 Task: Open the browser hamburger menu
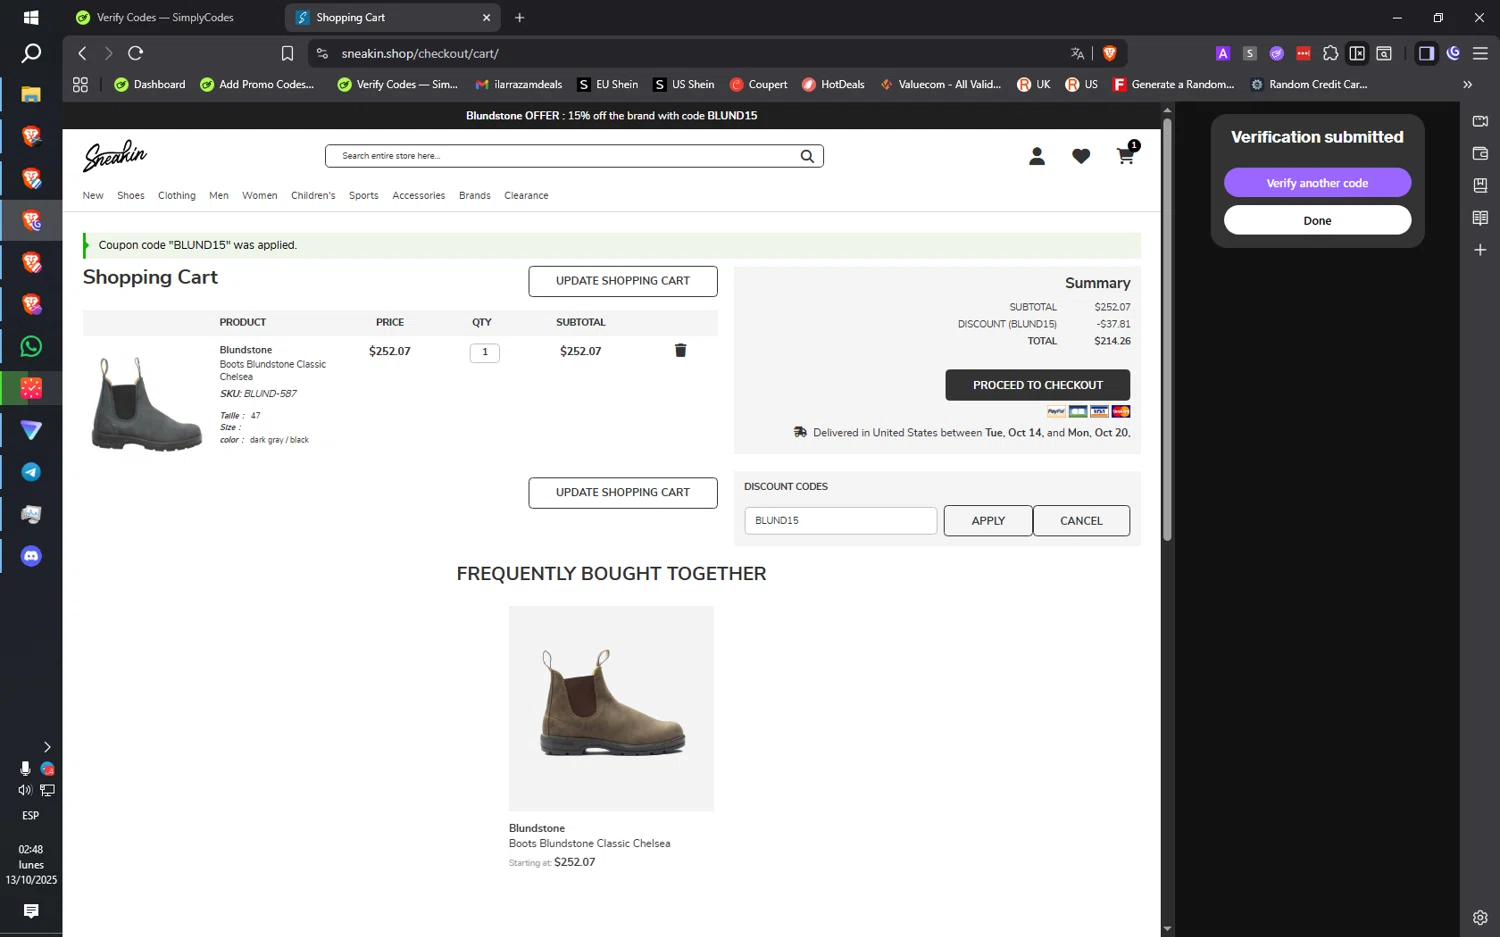pyautogui.click(x=1480, y=53)
